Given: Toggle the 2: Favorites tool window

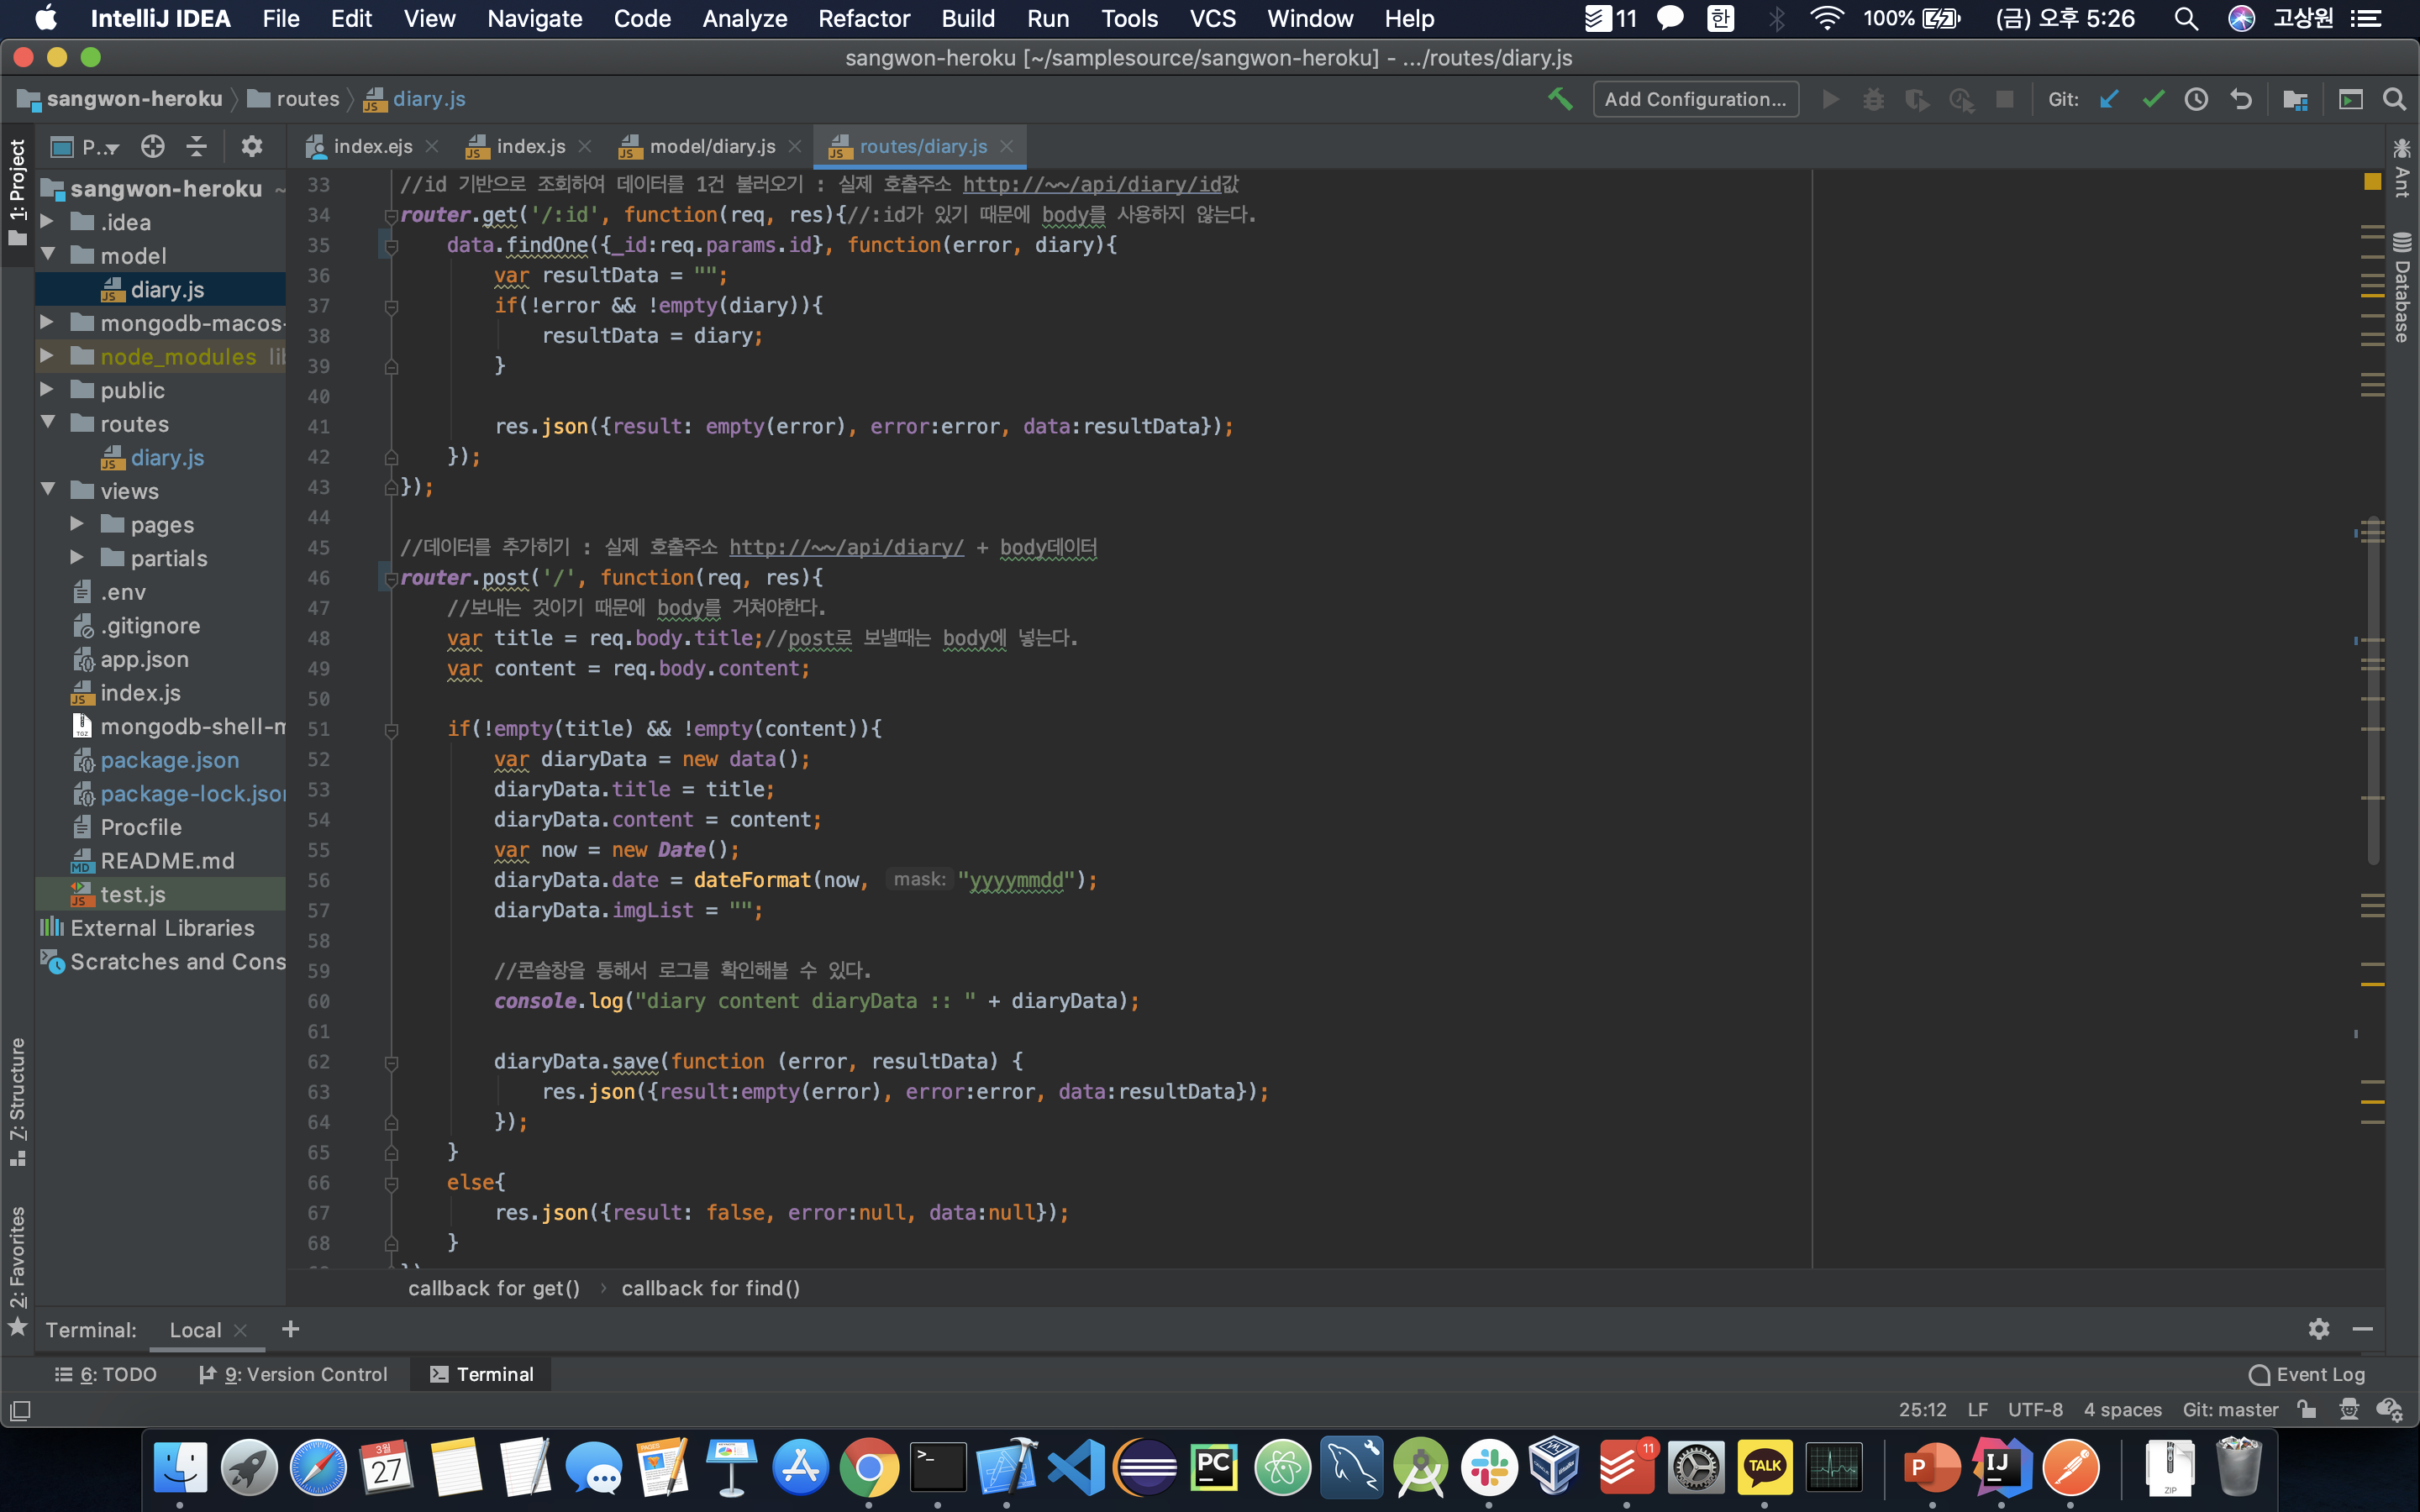Looking at the screenshot, I should tap(17, 1270).
